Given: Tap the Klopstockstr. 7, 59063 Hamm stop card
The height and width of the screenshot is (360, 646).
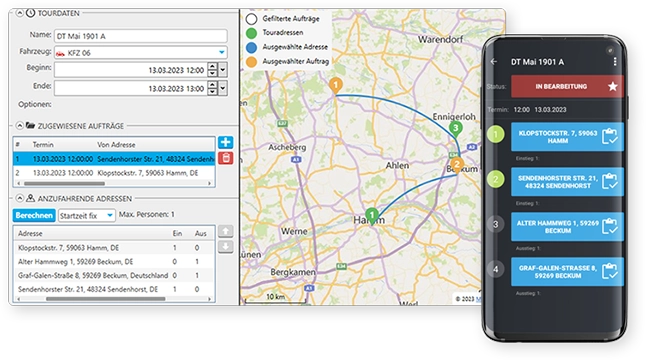Looking at the screenshot, I should point(567,137).
